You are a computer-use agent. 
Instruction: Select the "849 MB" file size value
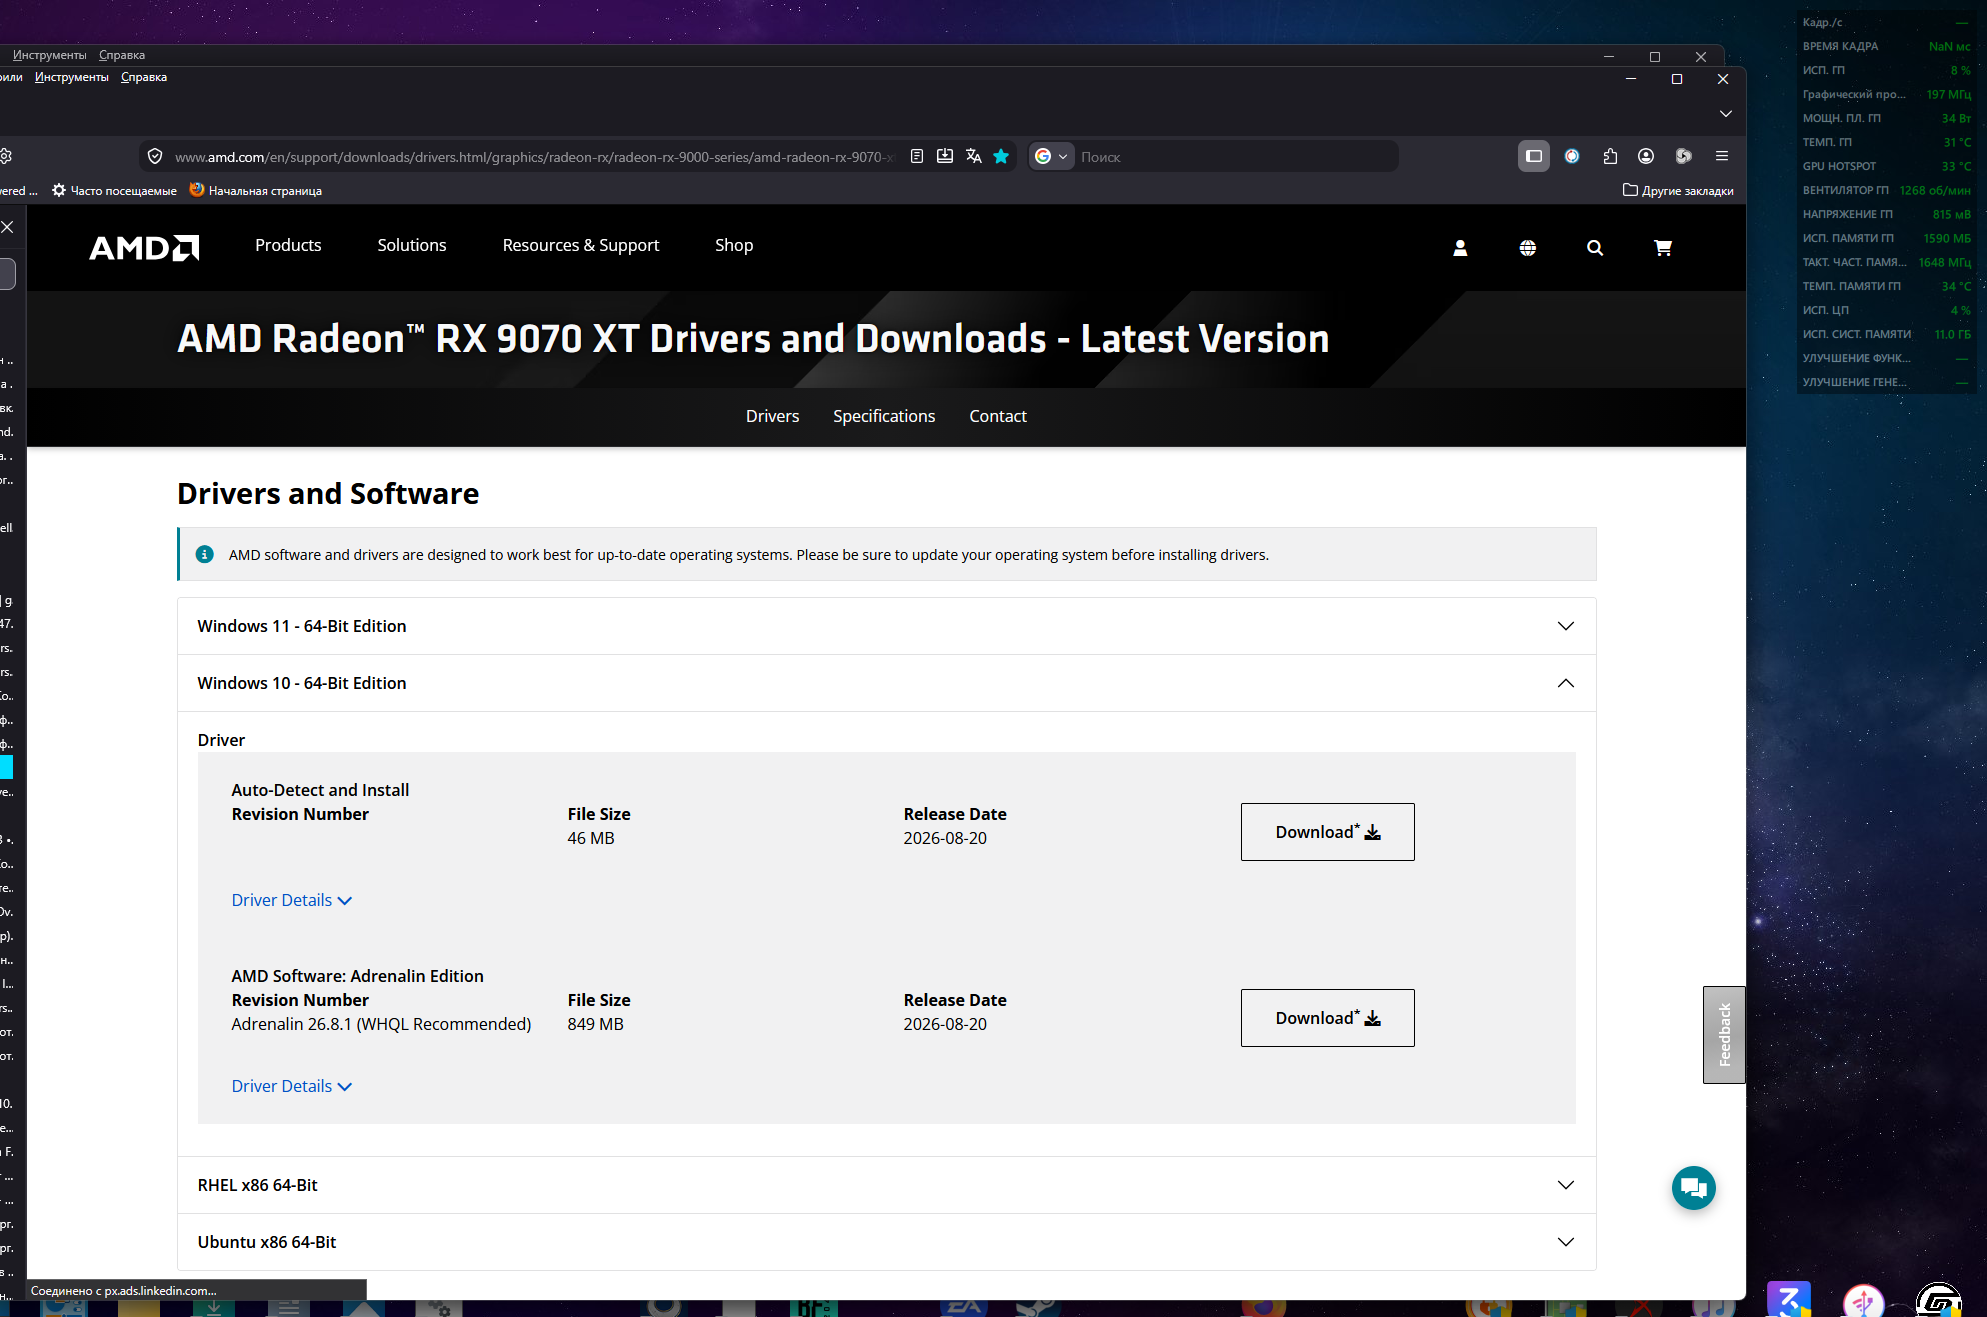pos(595,1024)
